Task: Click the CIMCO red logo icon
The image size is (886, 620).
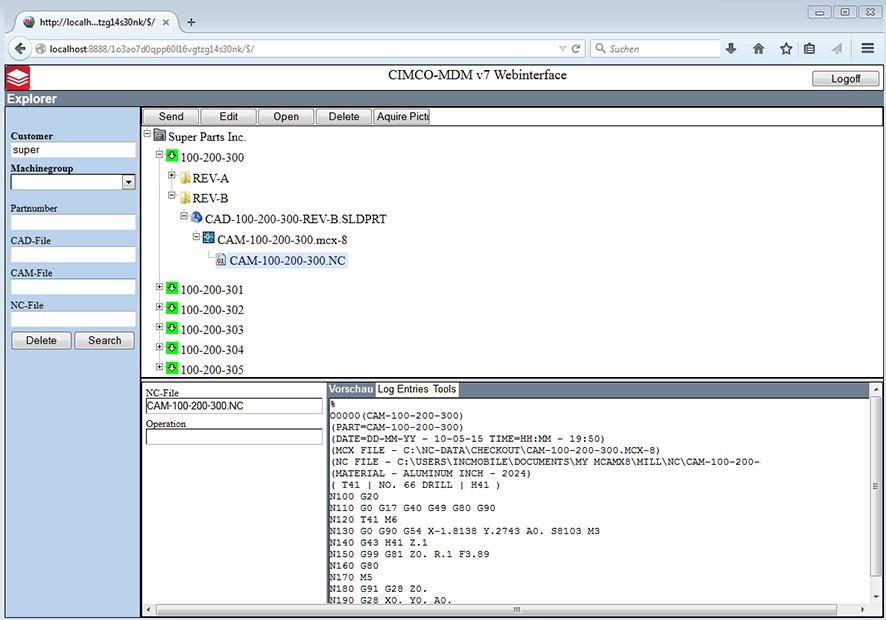Action: coord(18,78)
